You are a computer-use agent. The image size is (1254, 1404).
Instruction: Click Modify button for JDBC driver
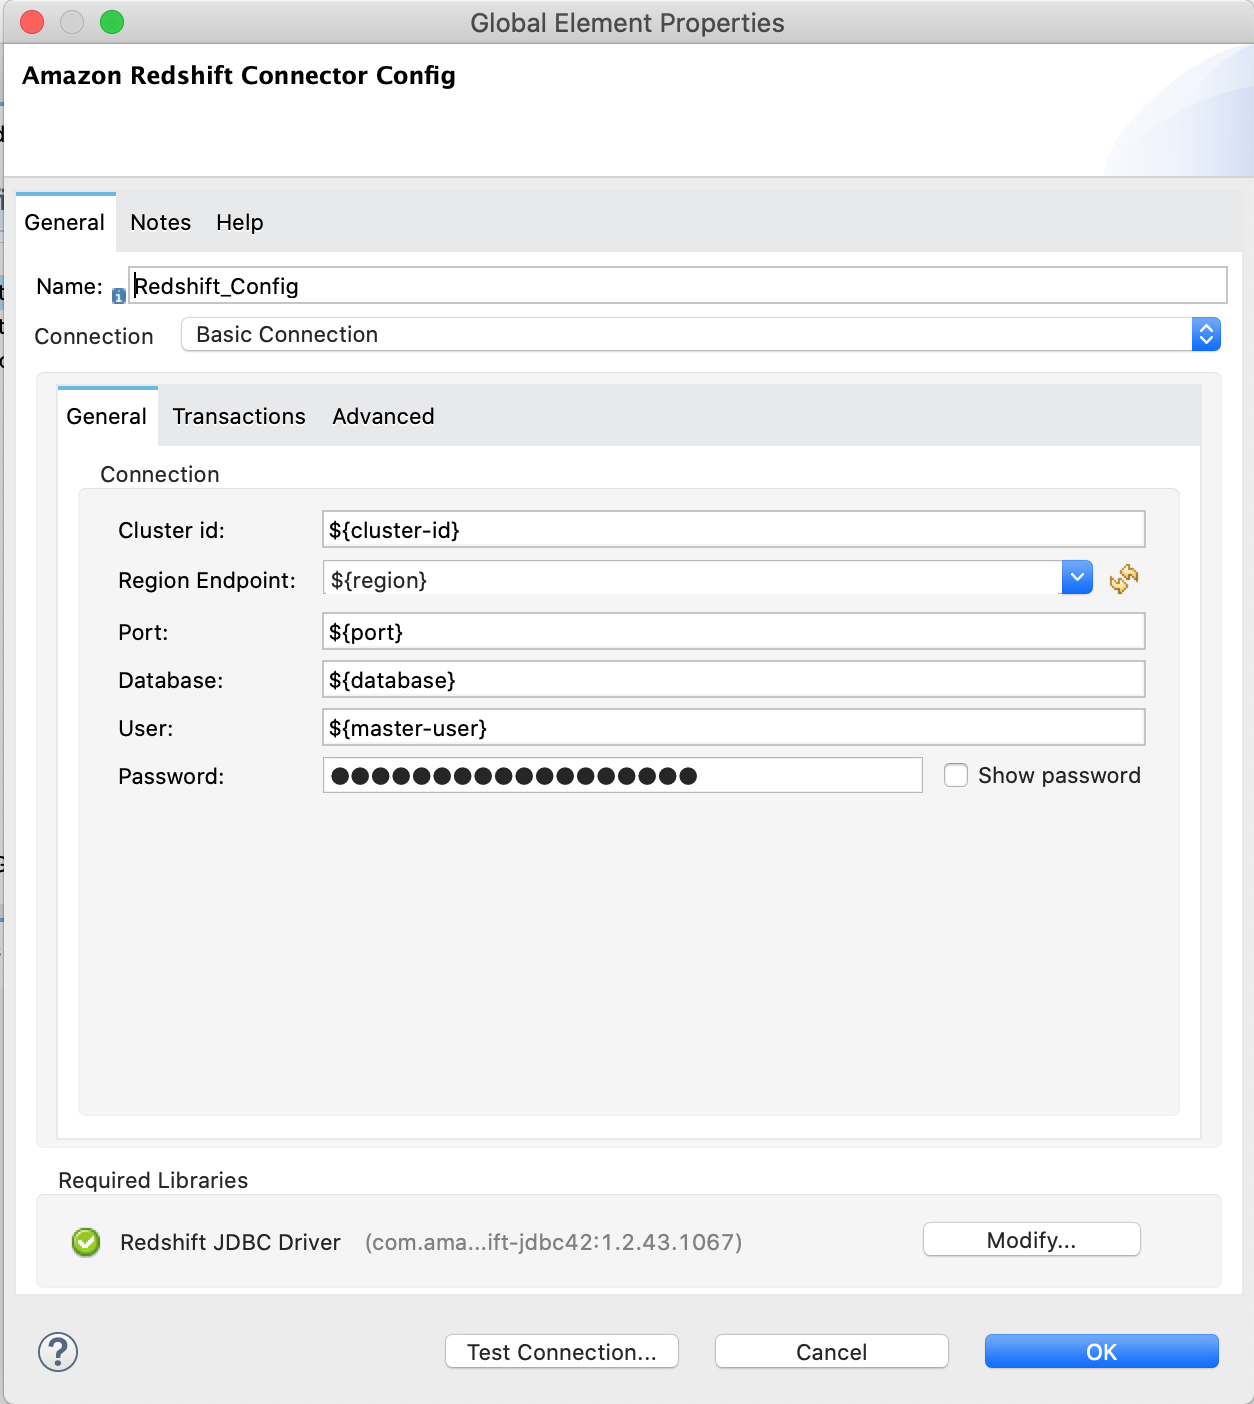point(1032,1240)
